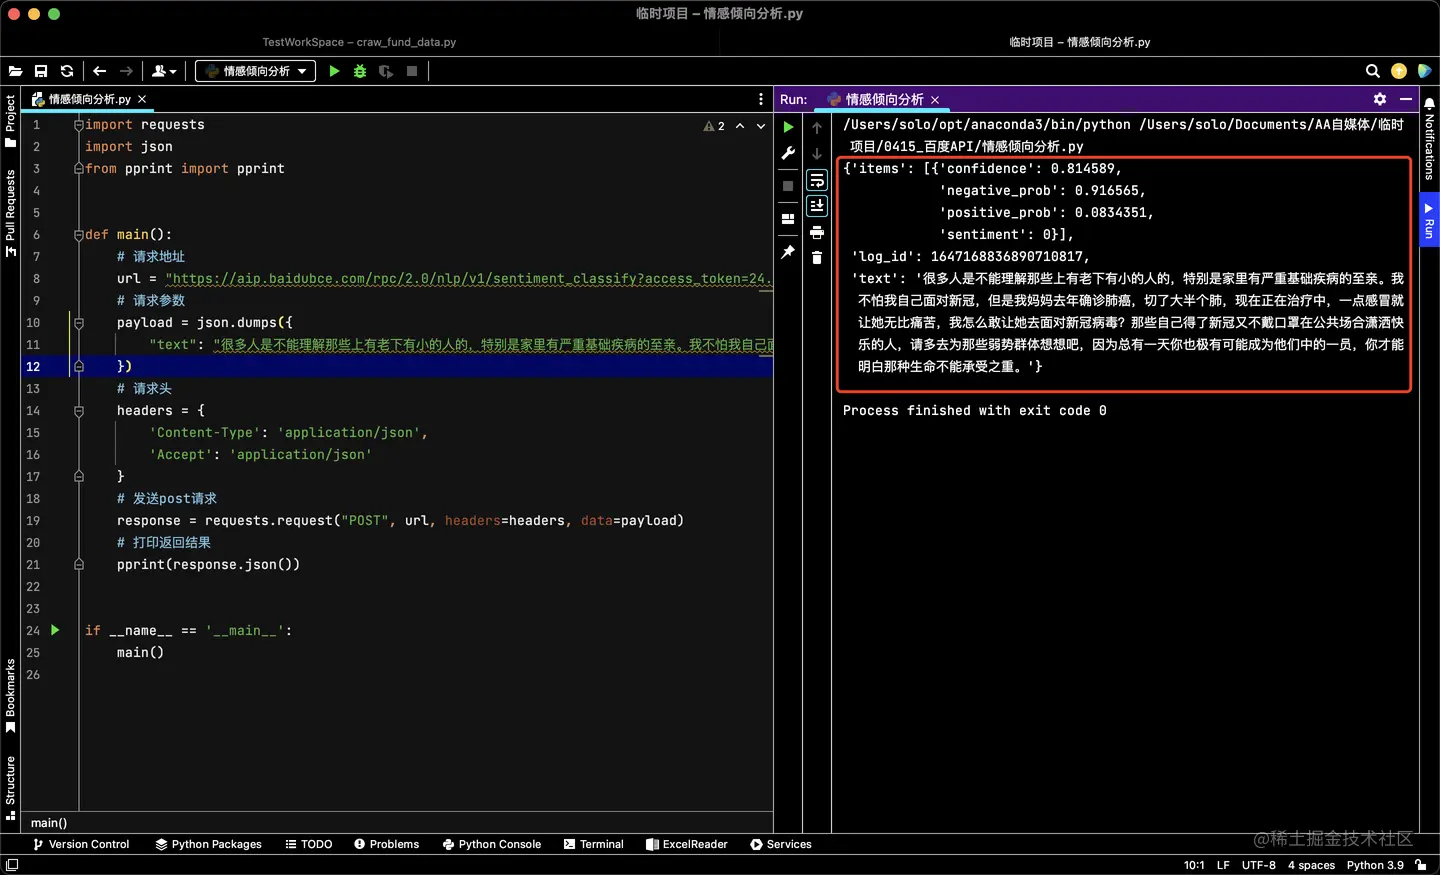Navigate back using the left arrow

tap(100, 71)
